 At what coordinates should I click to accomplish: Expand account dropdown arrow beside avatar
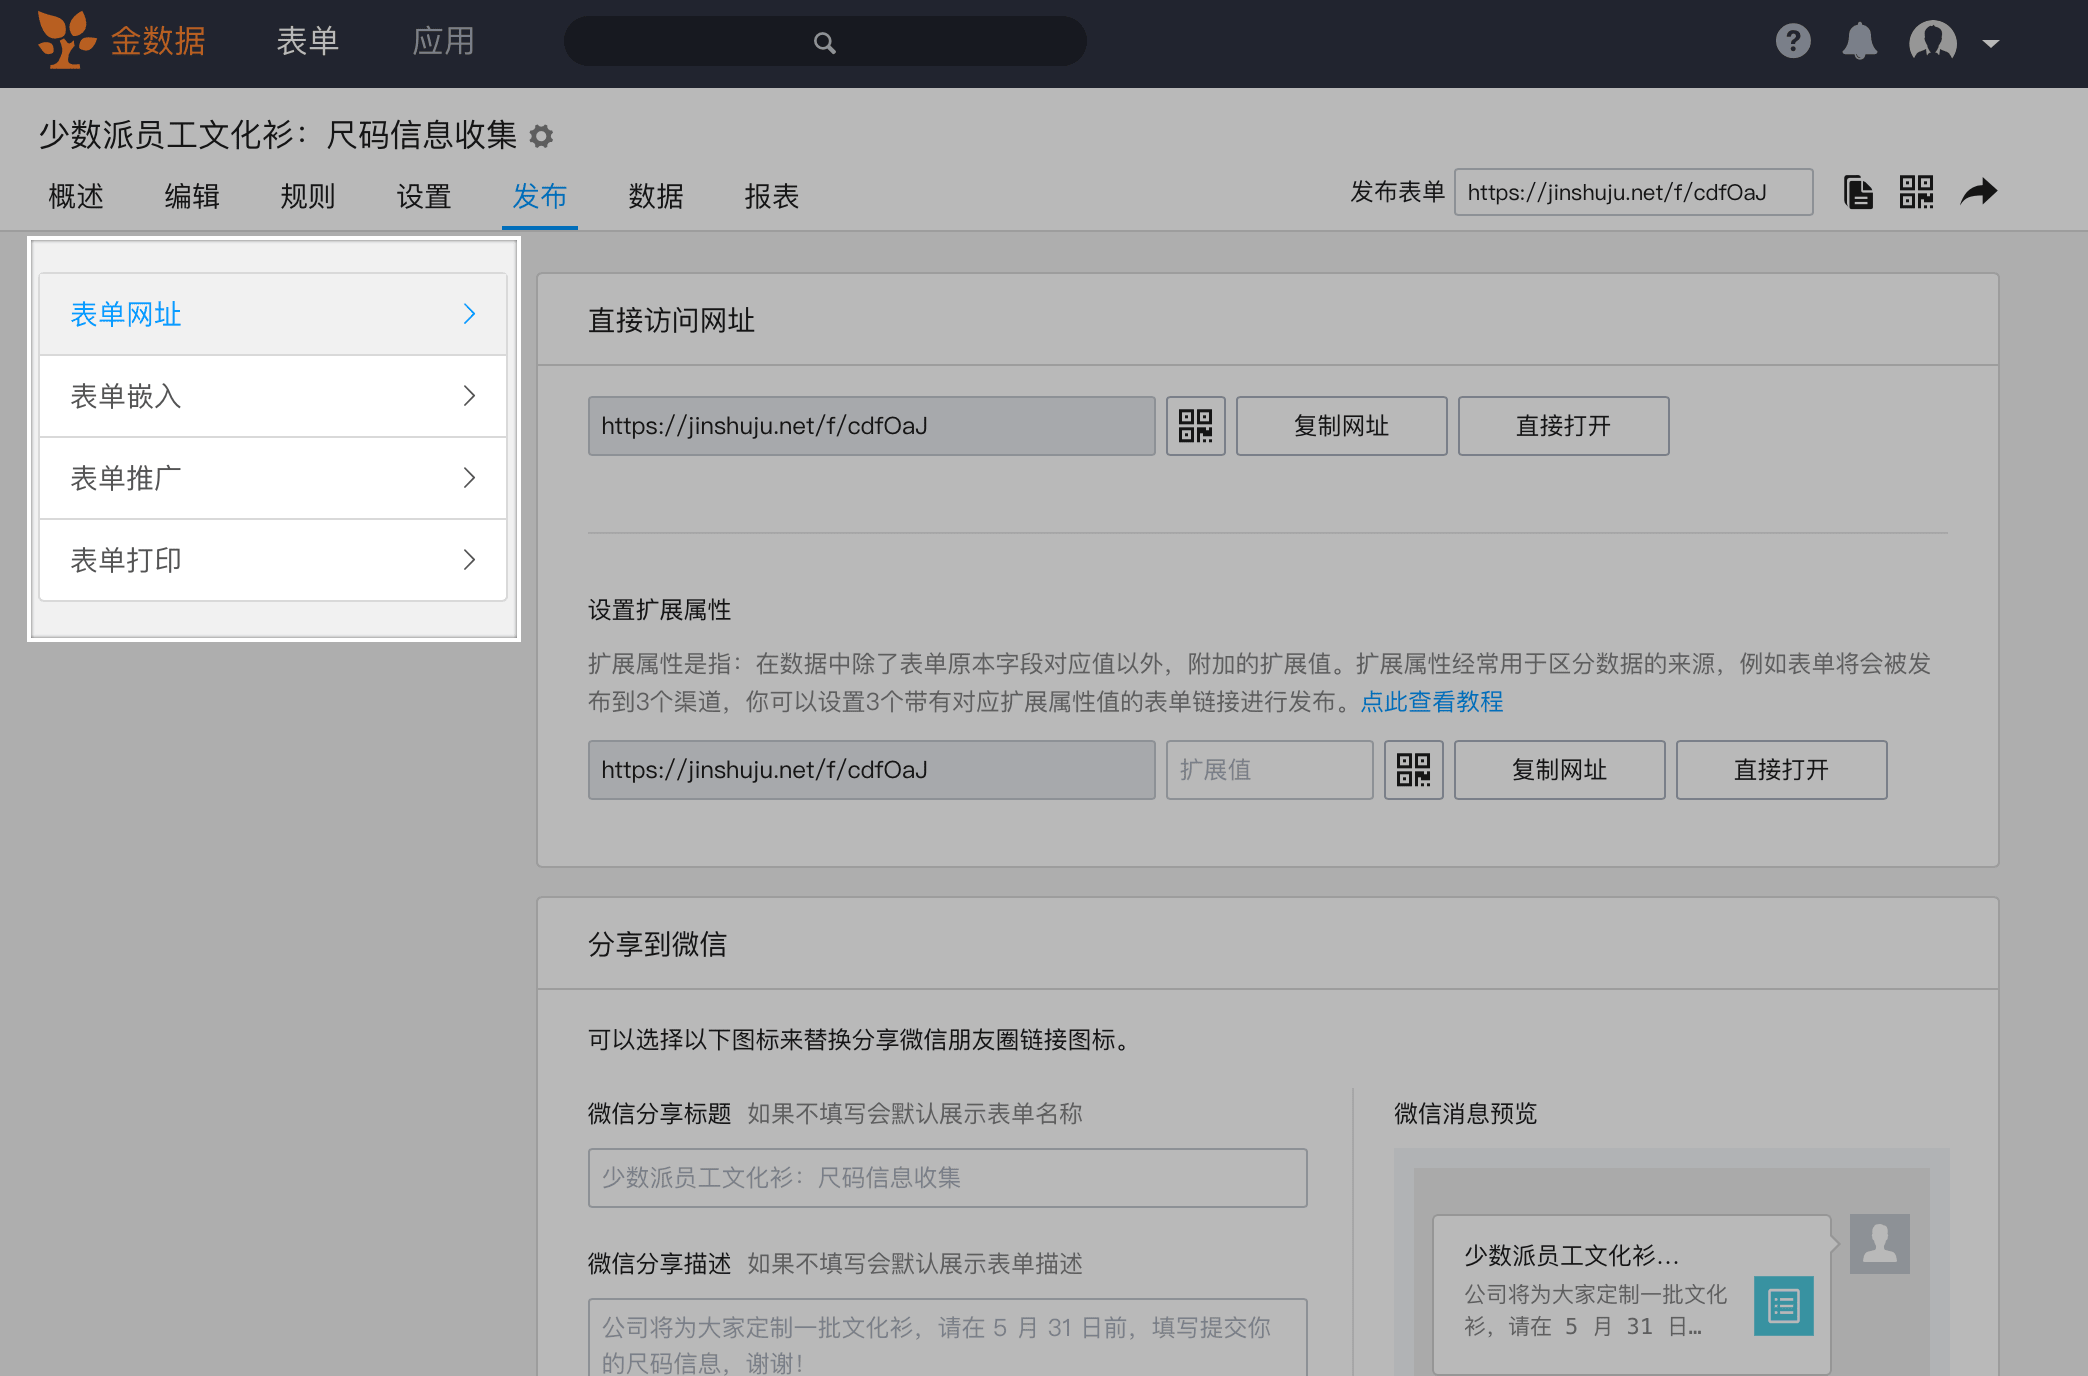pyautogui.click(x=1990, y=44)
